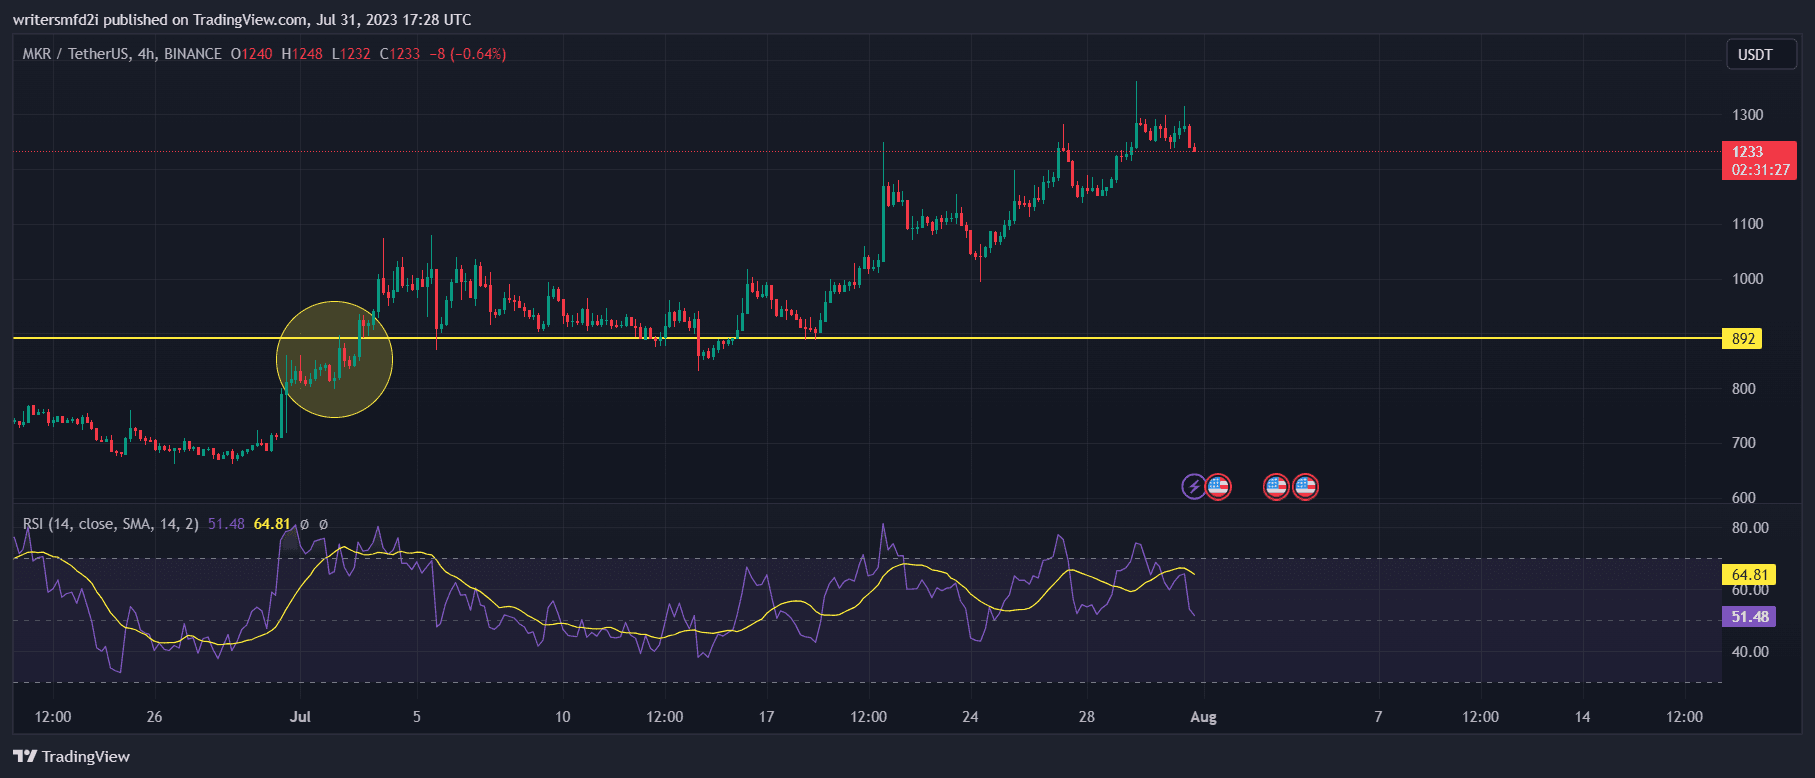Image resolution: width=1815 pixels, height=778 pixels.
Task: Click the 'Jul' label on time axis
Action: (x=300, y=717)
